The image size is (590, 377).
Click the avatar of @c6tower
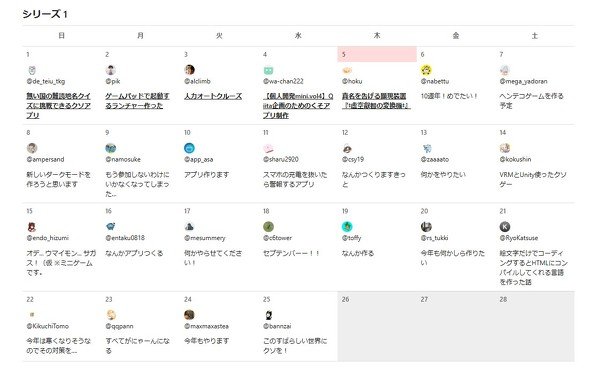pyautogui.click(x=268, y=227)
